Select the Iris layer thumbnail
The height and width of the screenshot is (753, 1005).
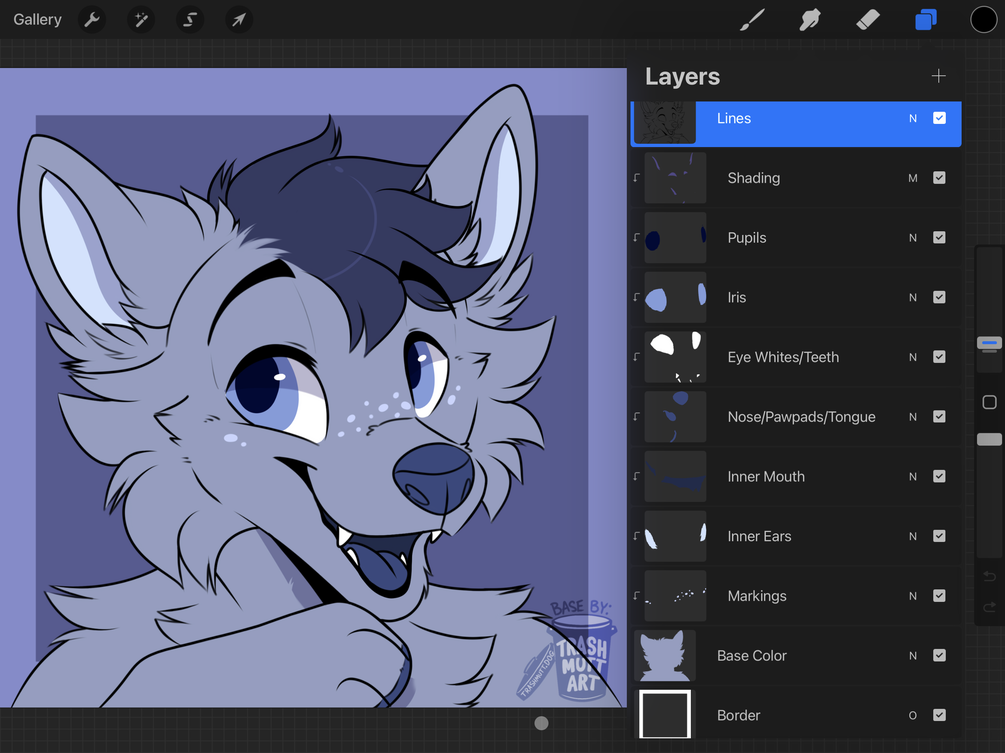676,297
